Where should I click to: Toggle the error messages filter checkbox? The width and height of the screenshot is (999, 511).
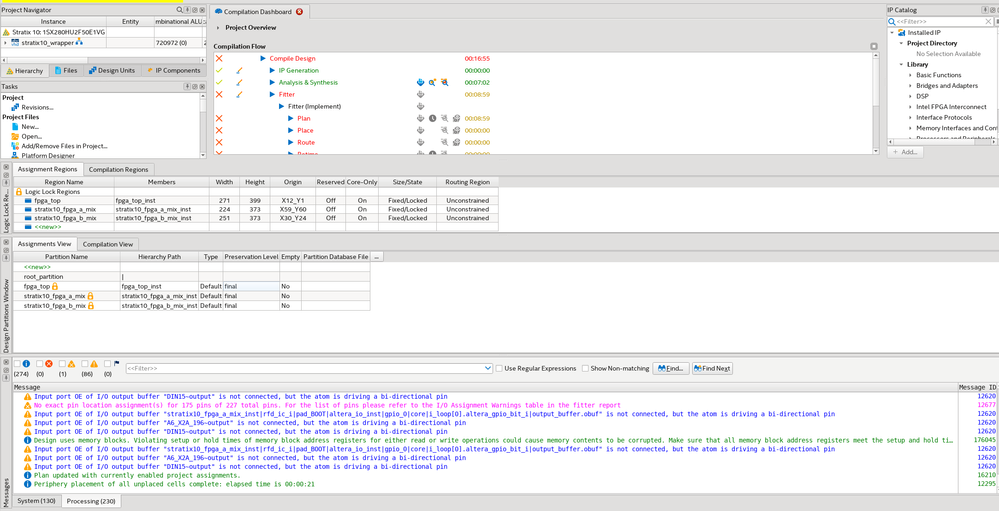(40, 363)
